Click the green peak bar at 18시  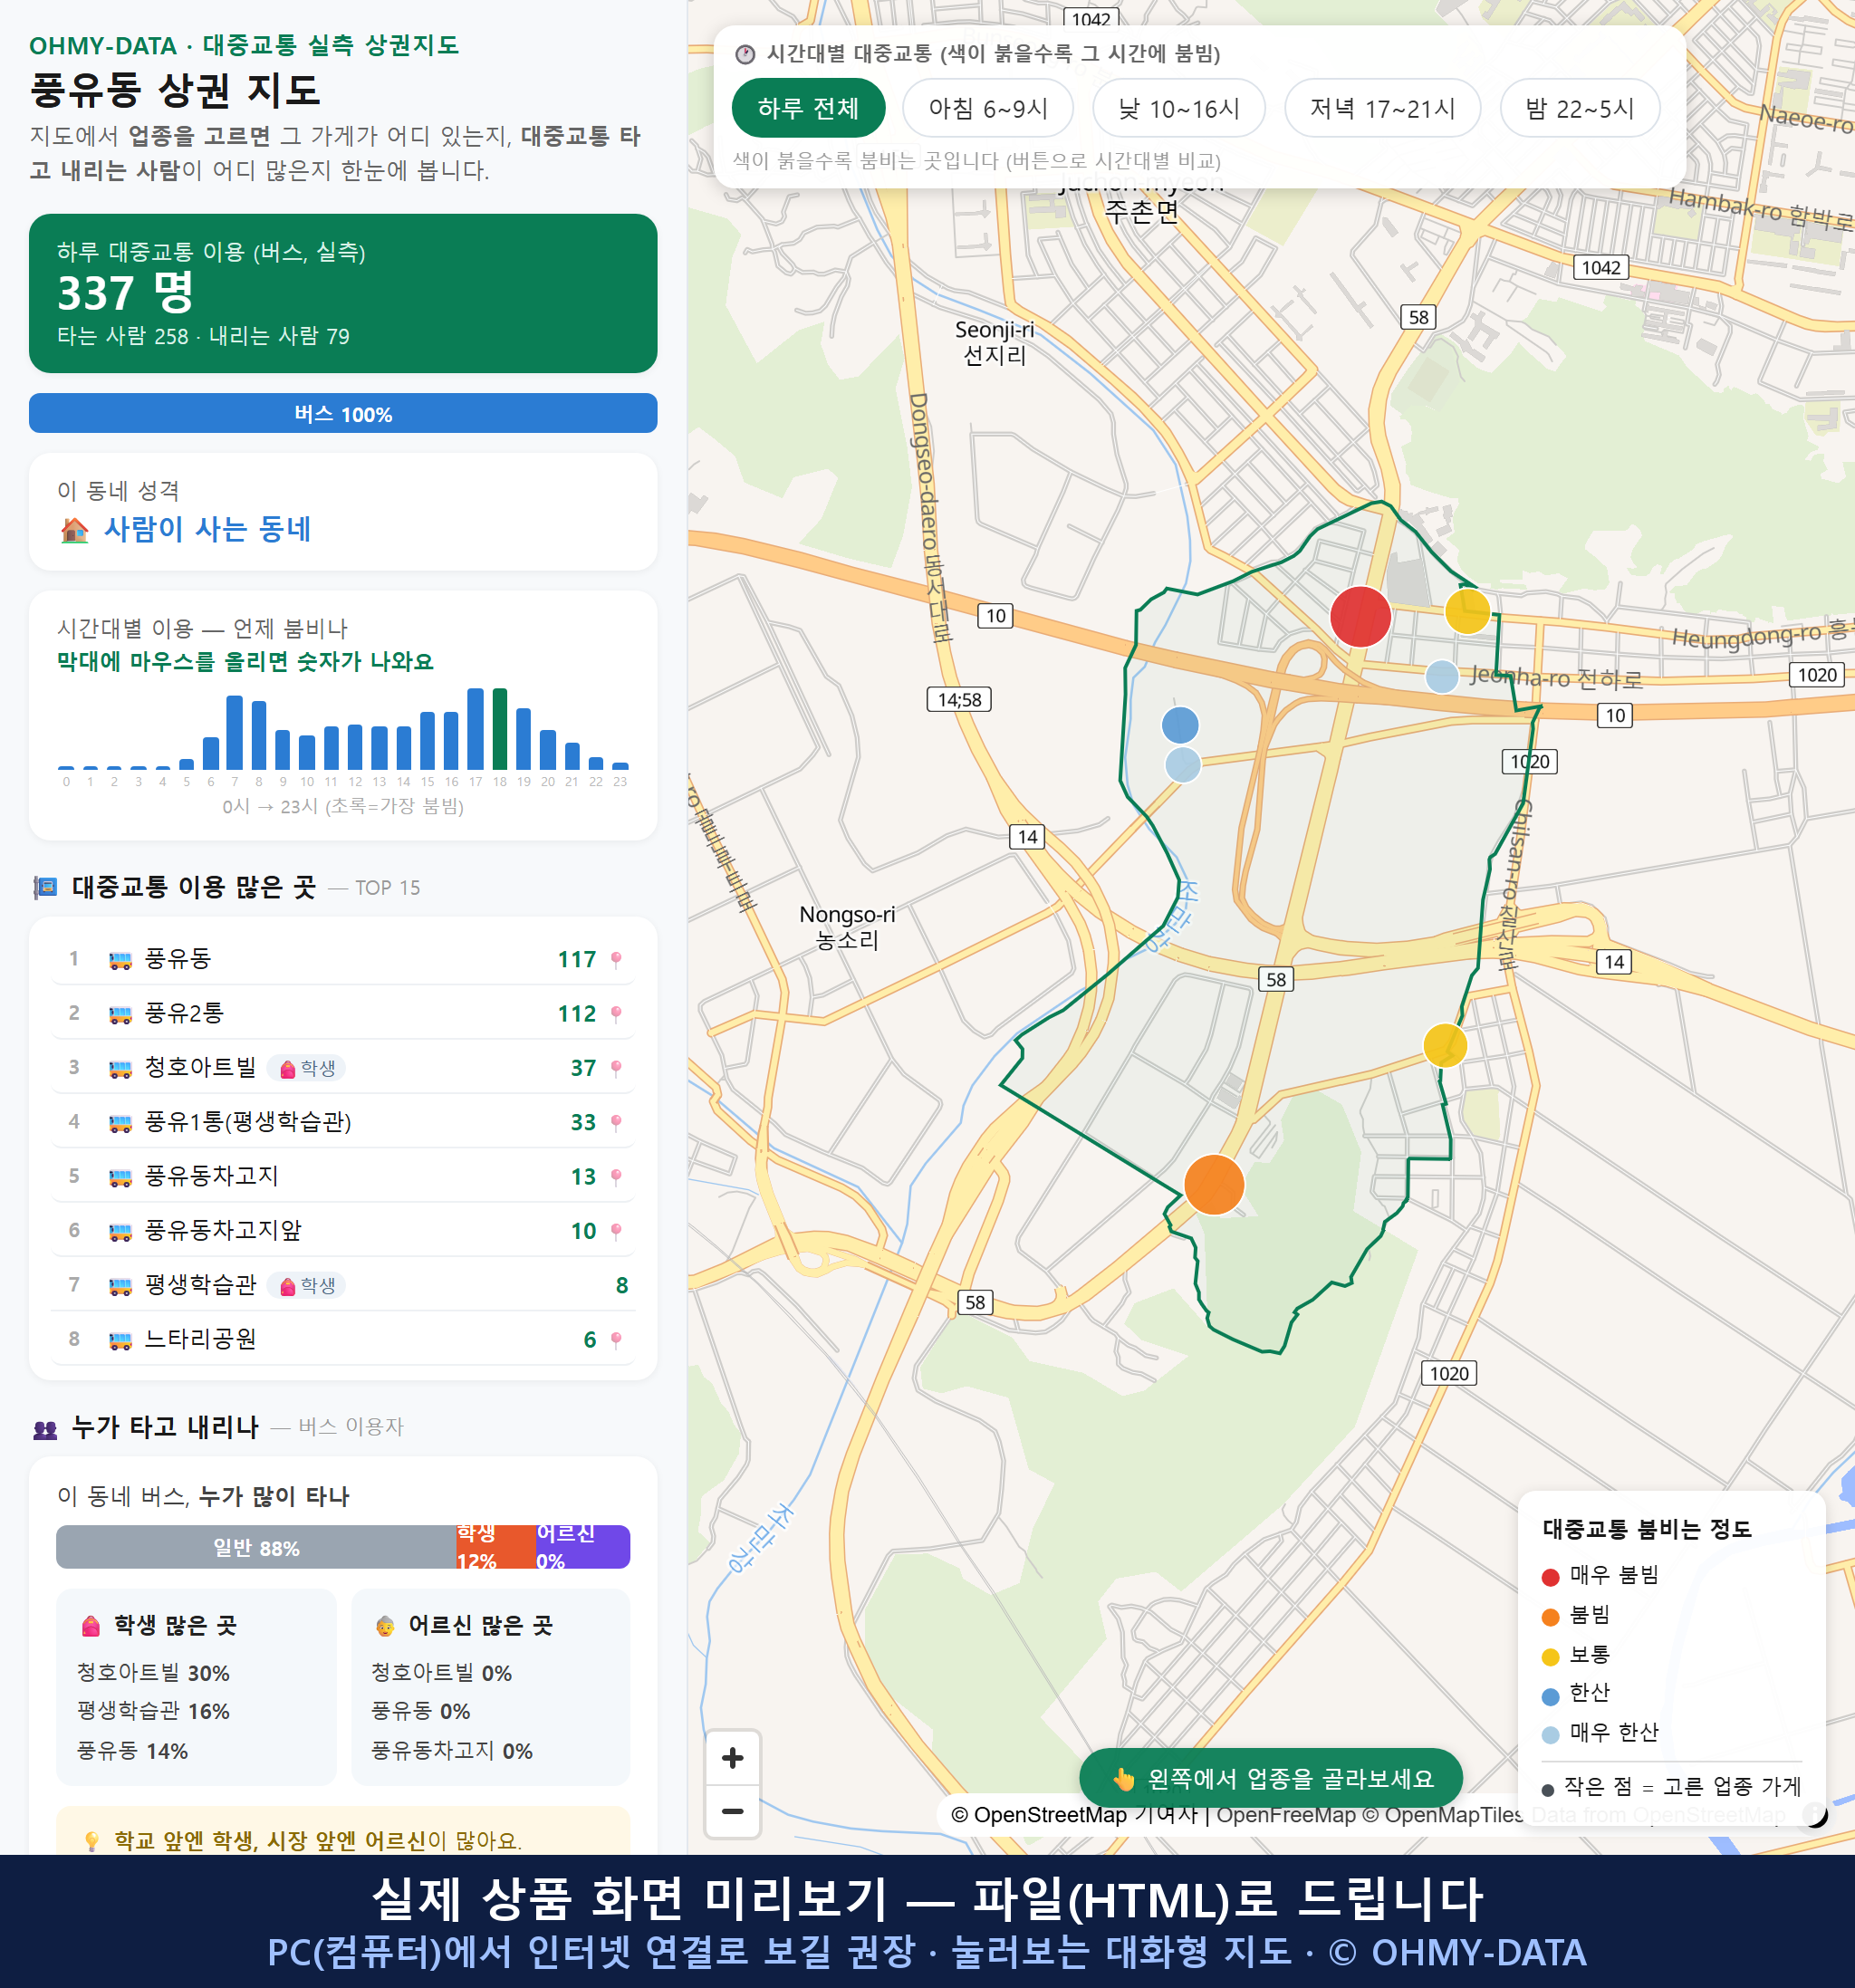click(x=500, y=728)
